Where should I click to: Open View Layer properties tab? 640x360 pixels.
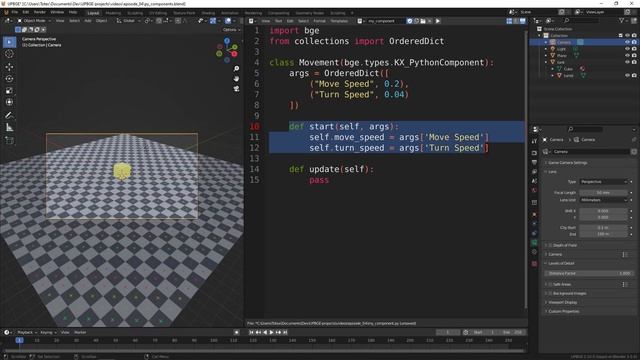point(534,171)
